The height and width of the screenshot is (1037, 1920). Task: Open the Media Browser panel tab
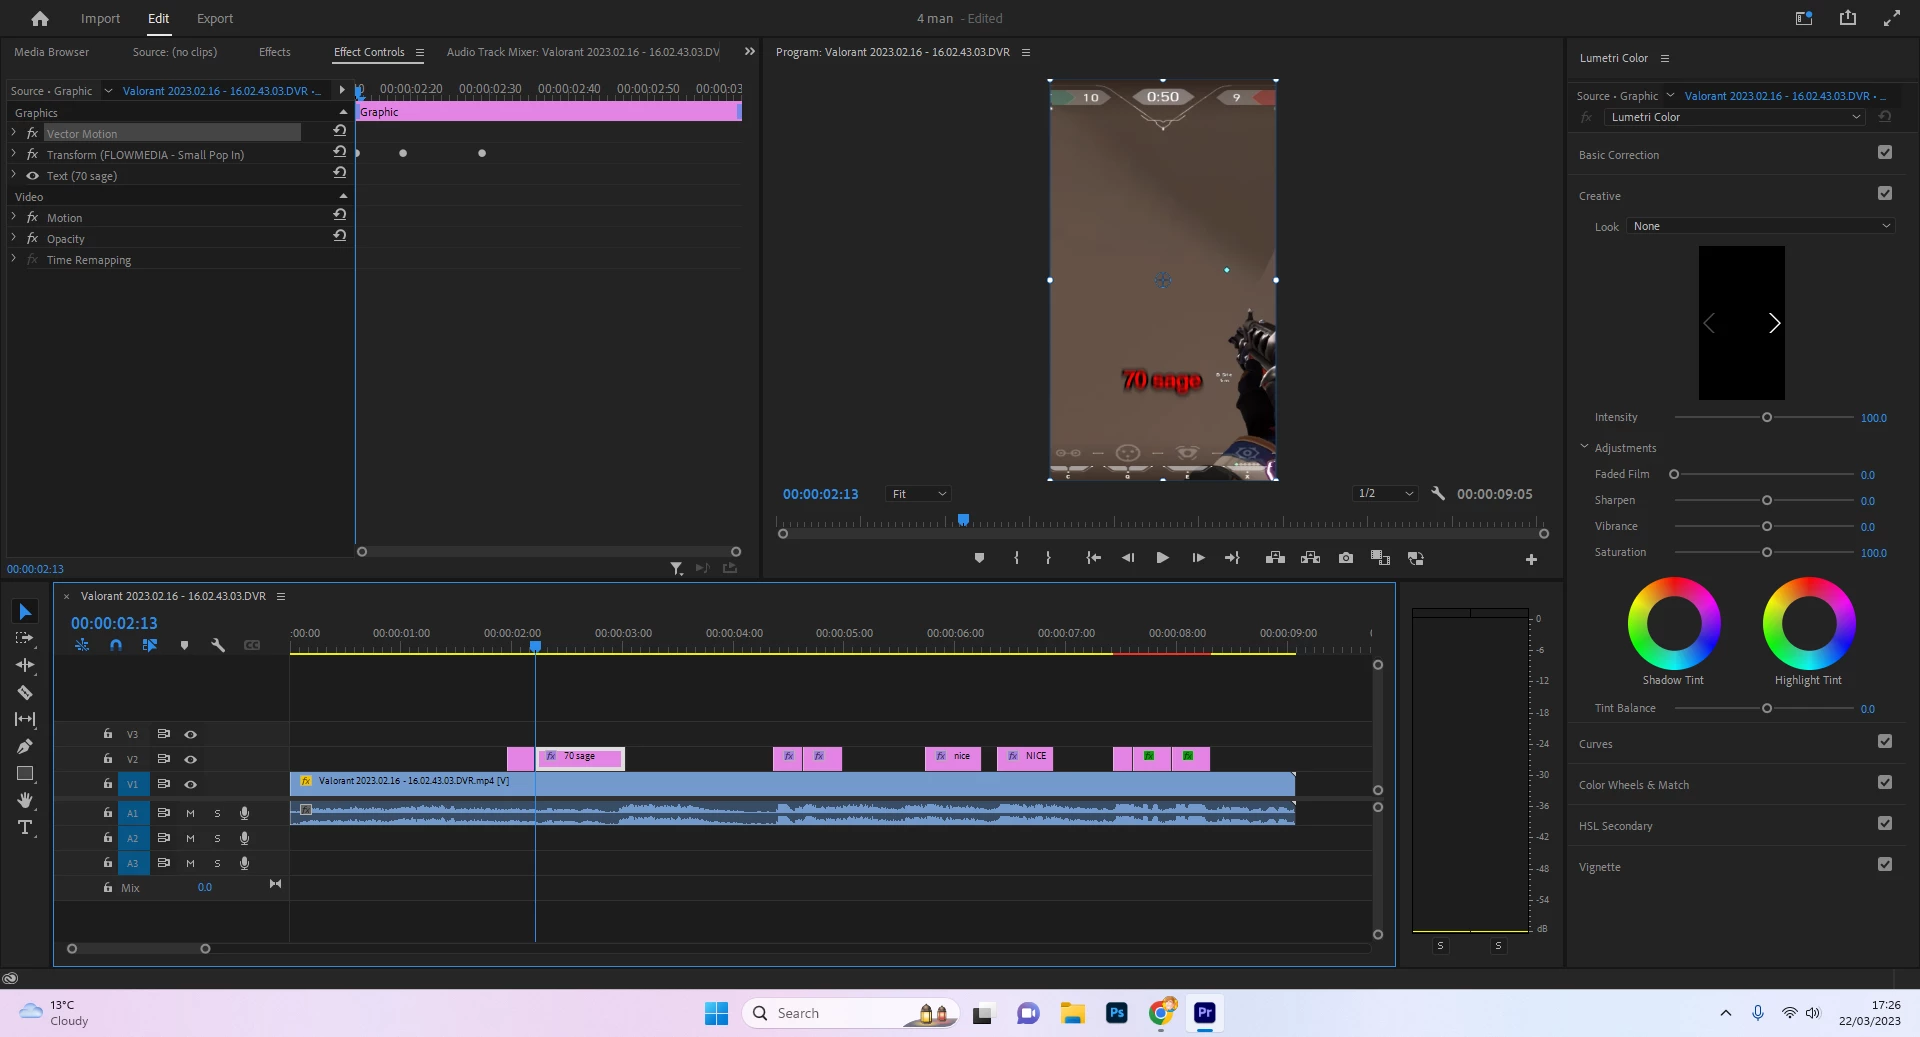click(x=51, y=52)
